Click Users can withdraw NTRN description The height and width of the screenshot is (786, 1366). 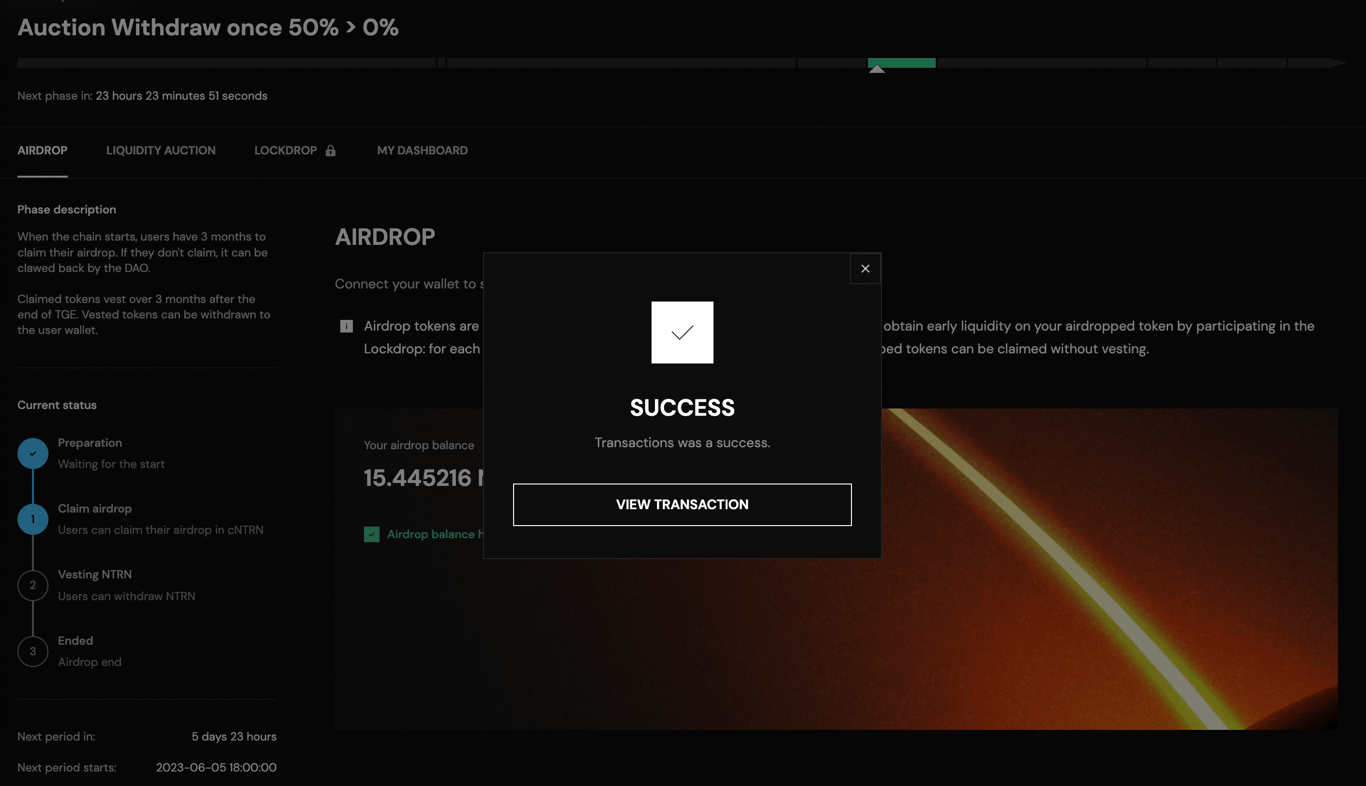point(127,596)
